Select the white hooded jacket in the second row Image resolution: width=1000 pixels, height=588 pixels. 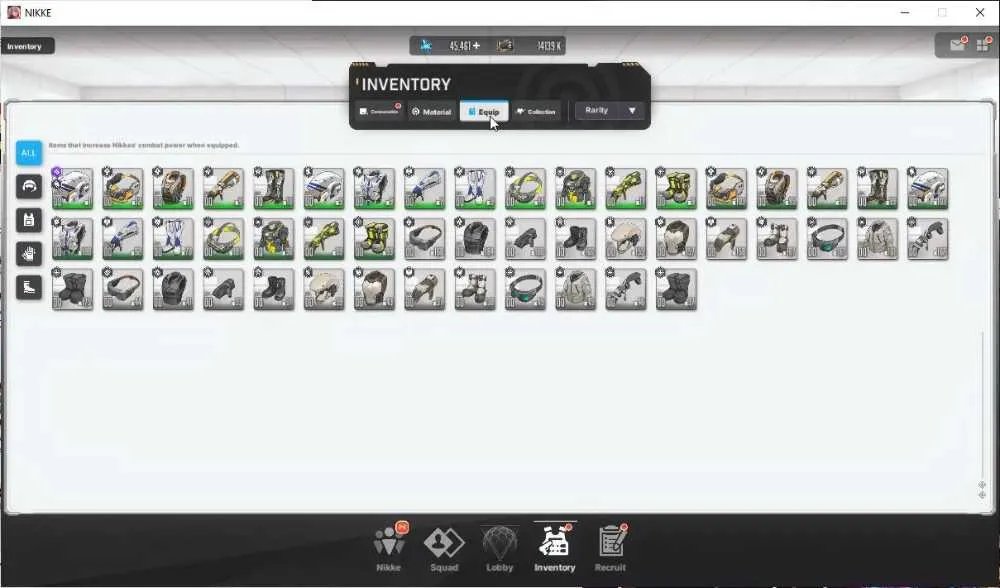click(878, 239)
